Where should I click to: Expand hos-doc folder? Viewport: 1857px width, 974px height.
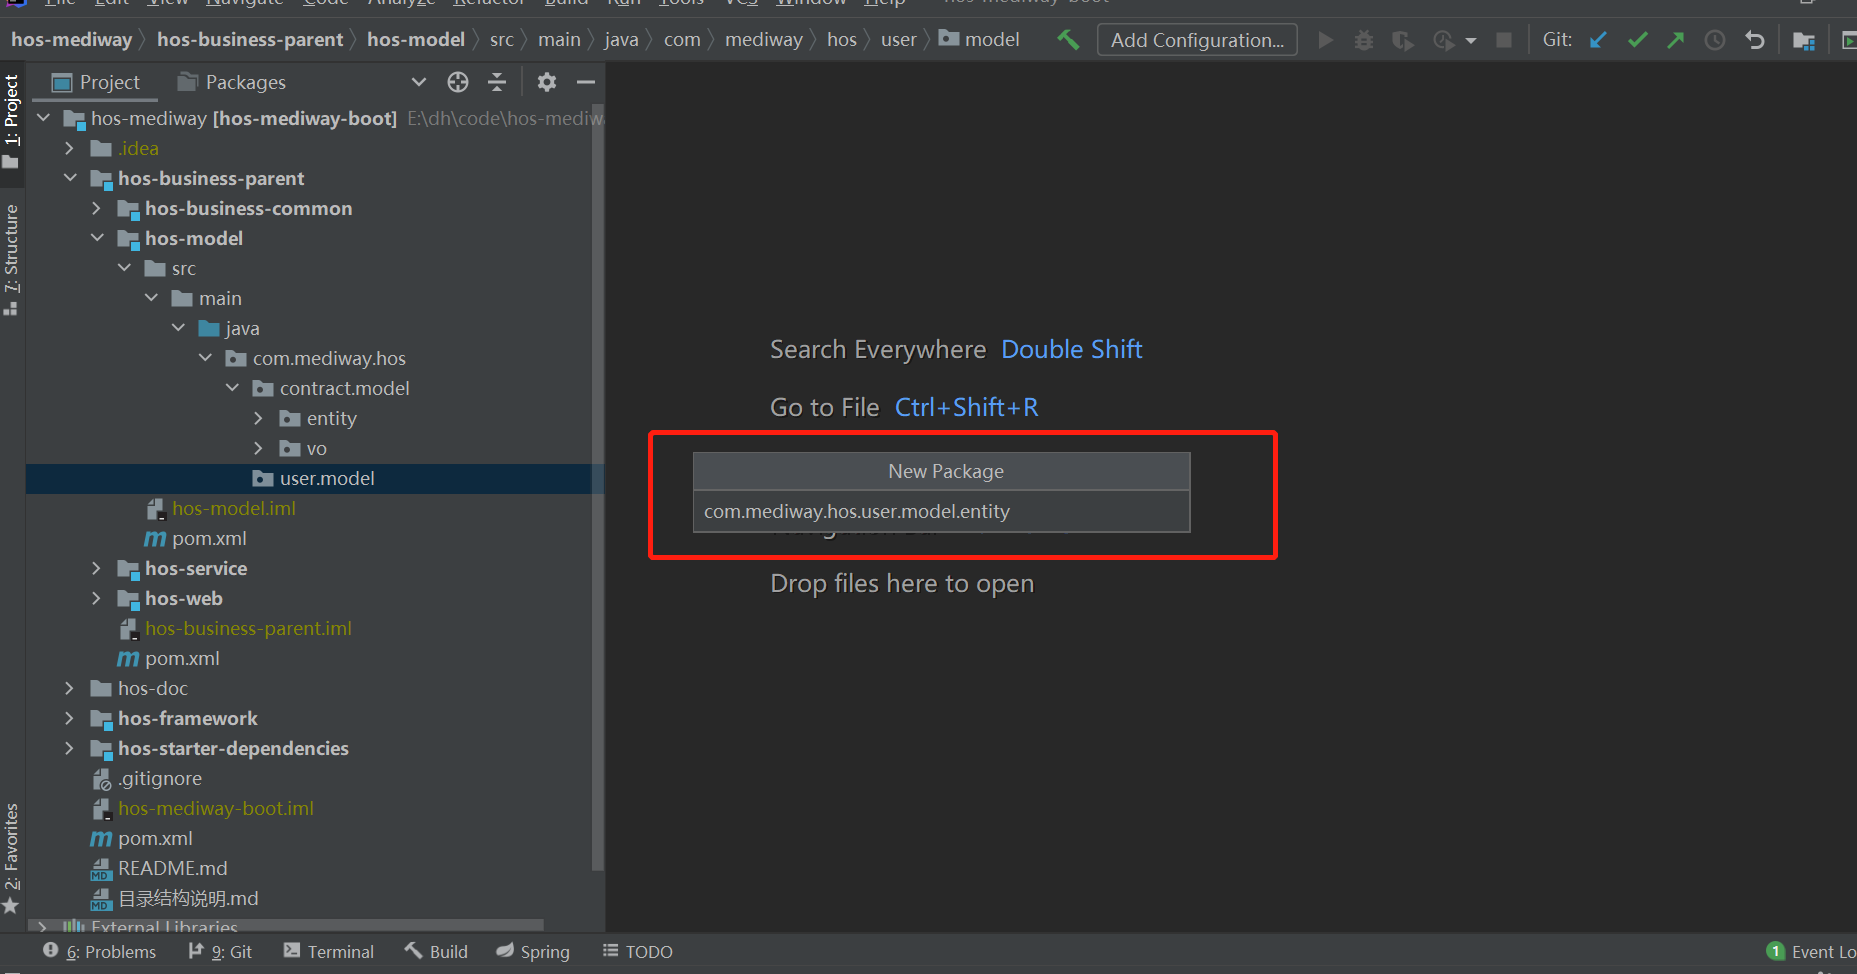click(69, 688)
